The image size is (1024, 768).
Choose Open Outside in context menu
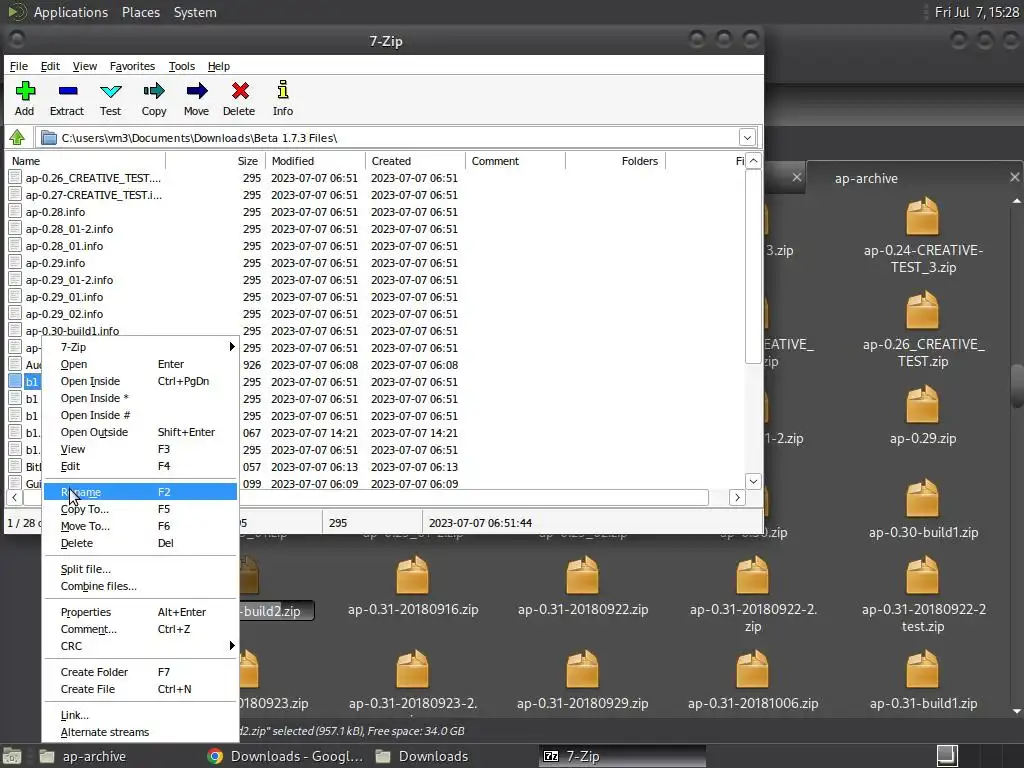click(140, 432)
